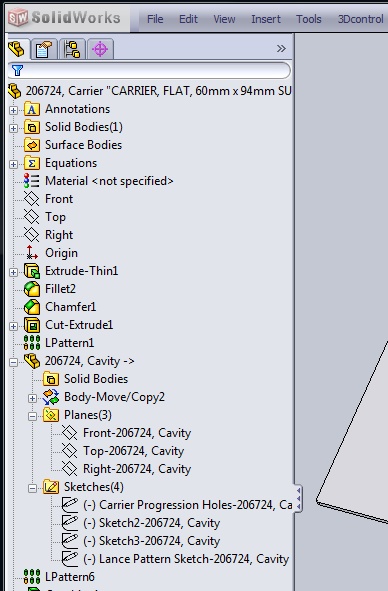Click the SolidWorks logo
The image size is (388, 591).
click(64, 18)
